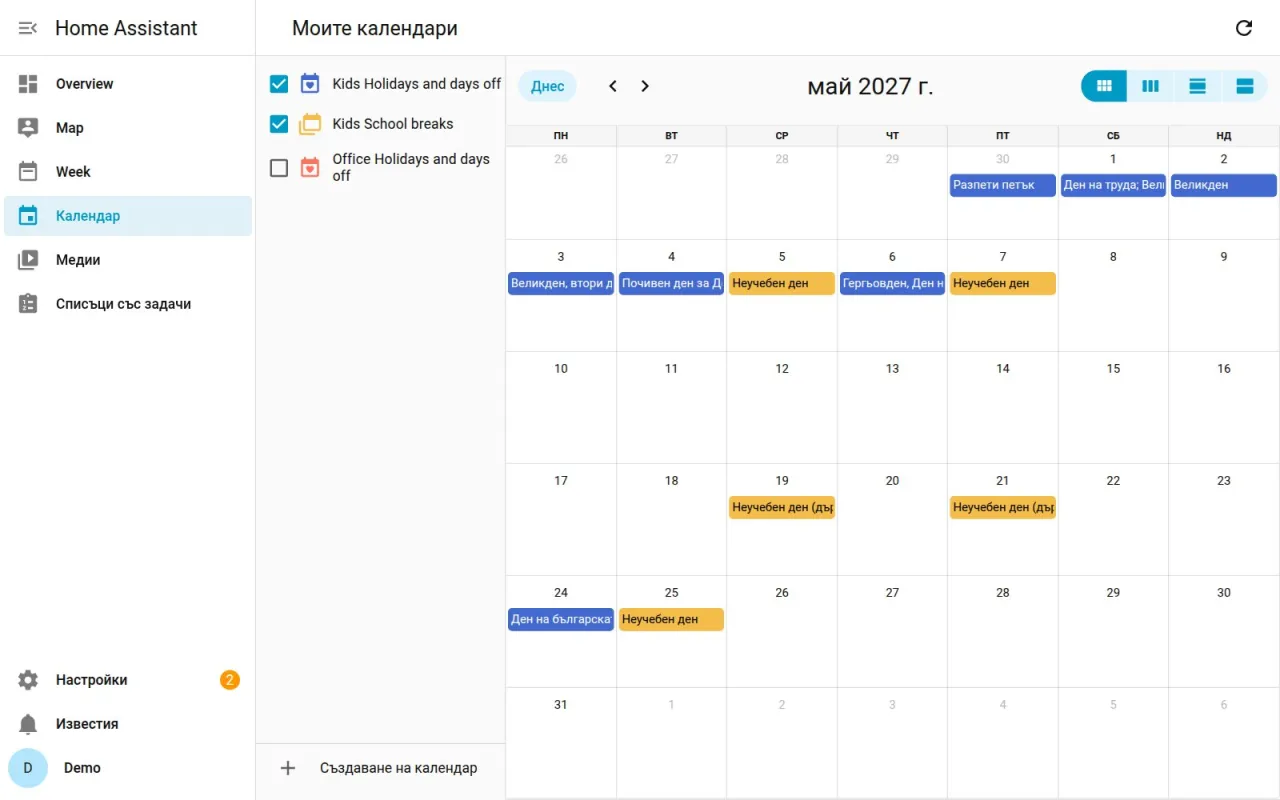The height and width of the screenshot is (800, 1280).
Task: Collapse the Home Assistant sidebar menu icon
Action: (28, 28)
